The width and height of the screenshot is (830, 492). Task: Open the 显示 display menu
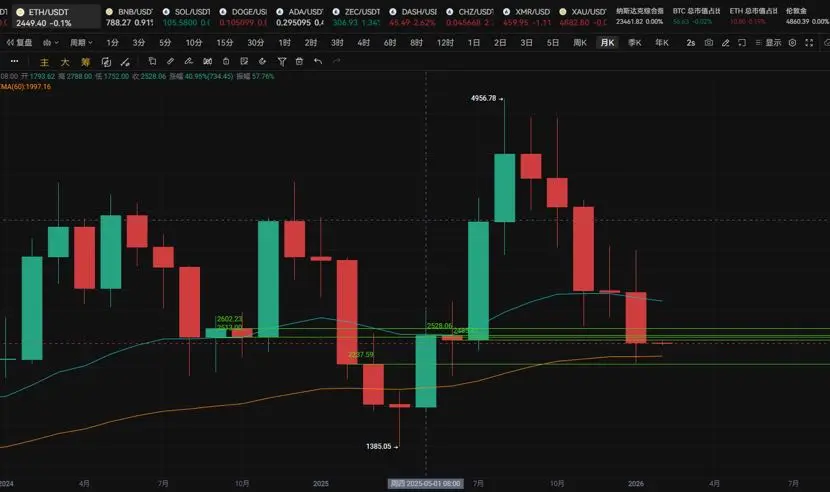pyautogui.click(x=769, y=42)
